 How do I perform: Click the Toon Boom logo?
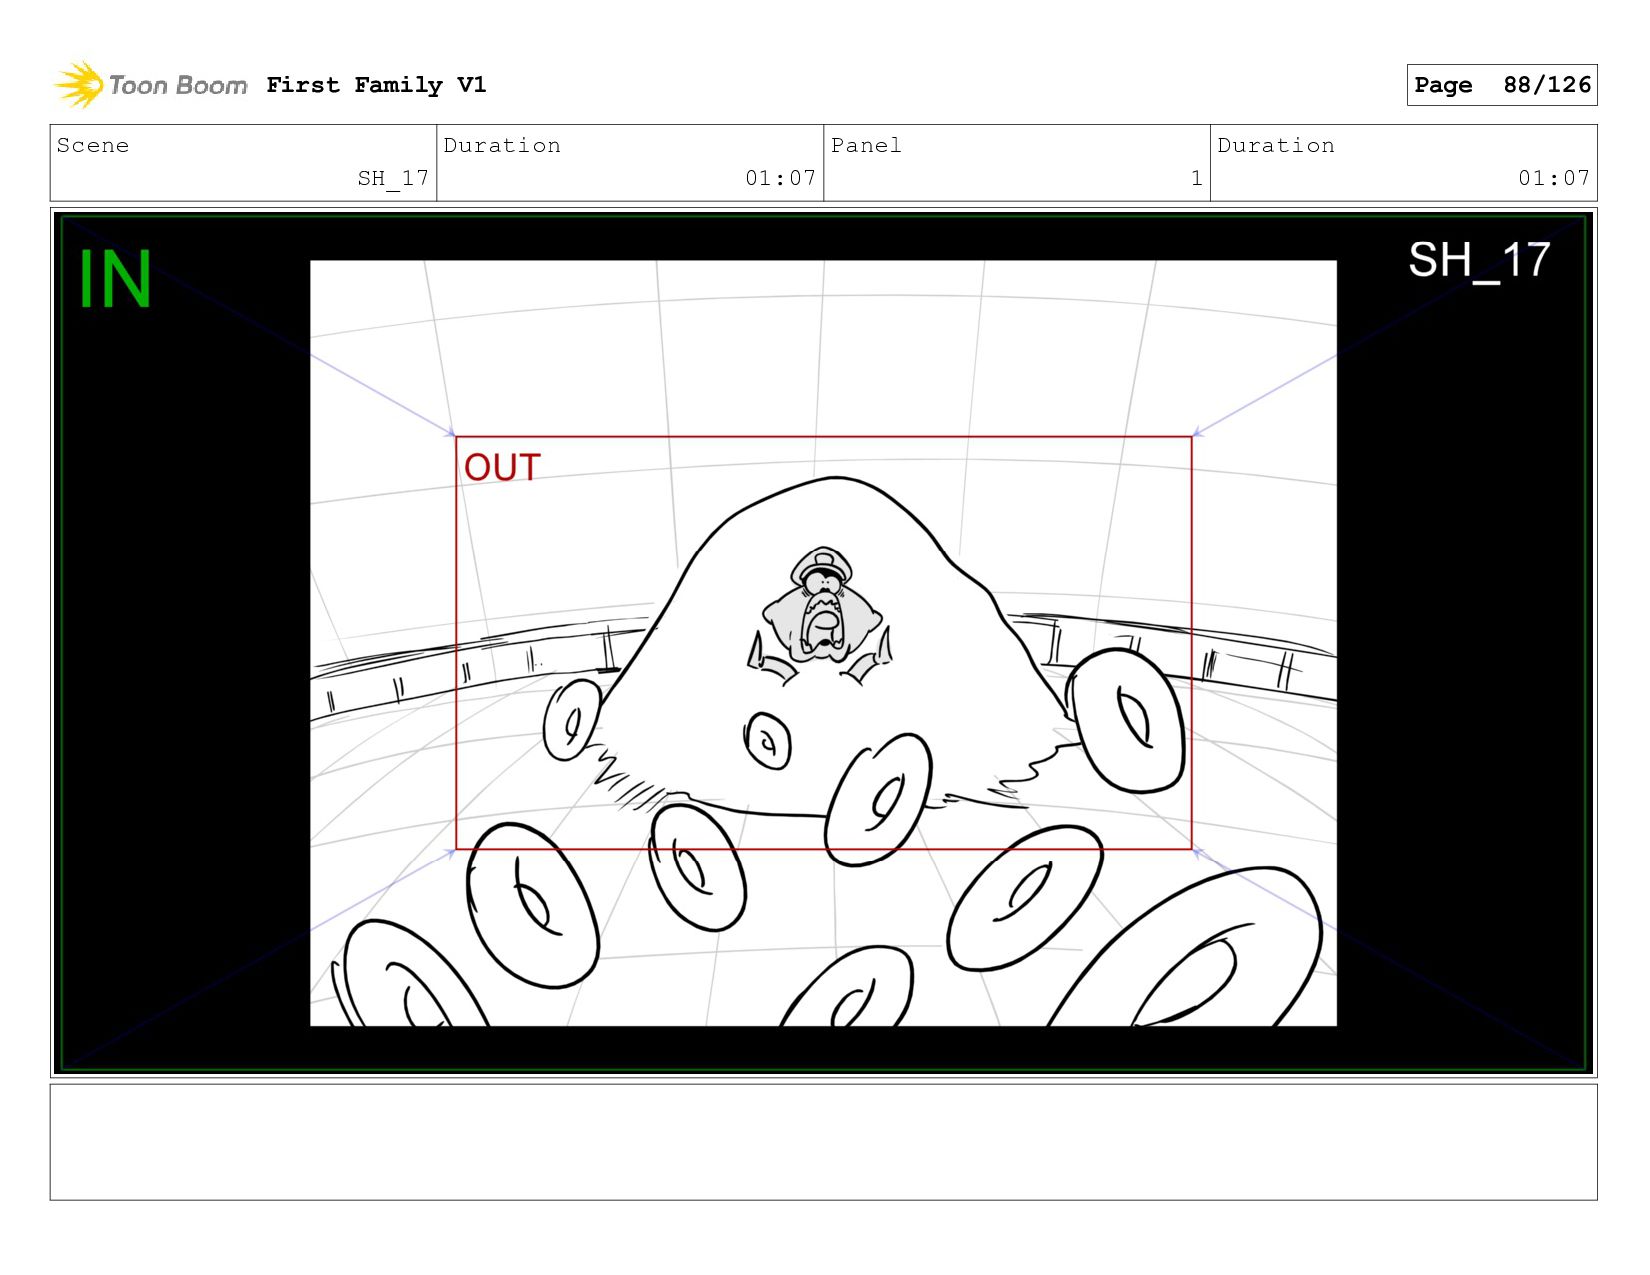click(x=150, y=85)
